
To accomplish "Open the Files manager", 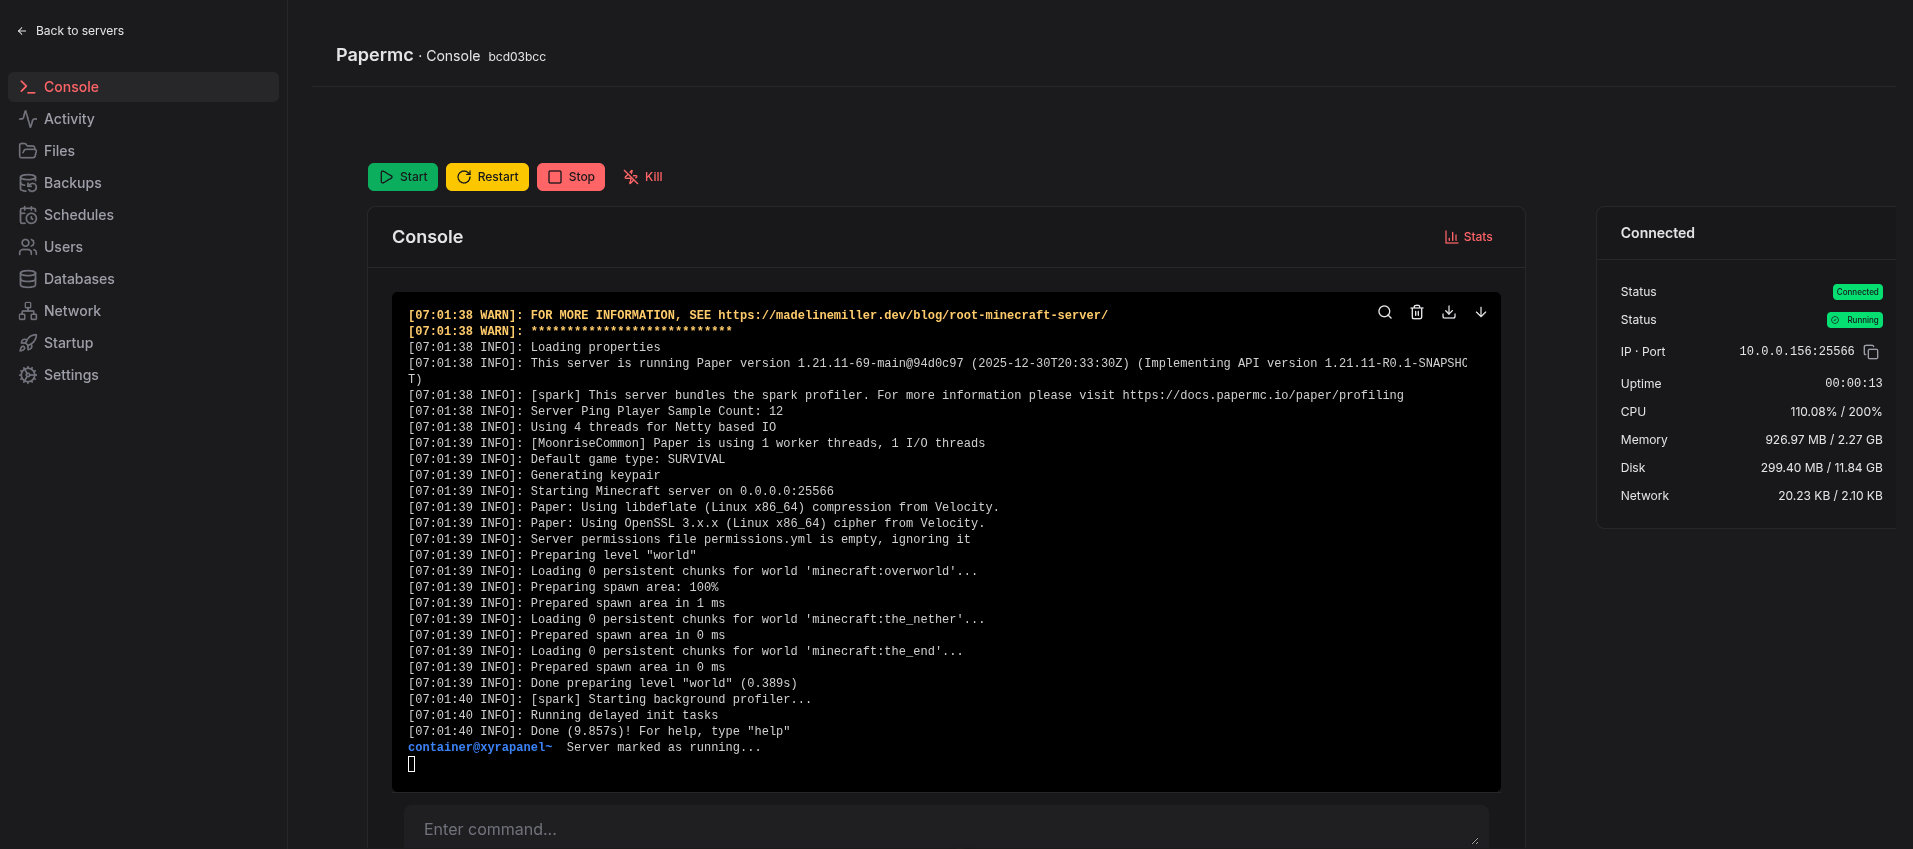I will 59,151.
